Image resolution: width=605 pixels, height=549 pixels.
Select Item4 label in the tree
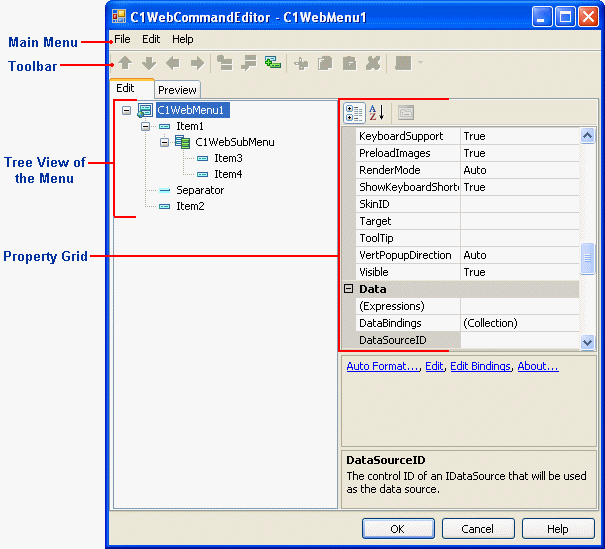(228, 174)
